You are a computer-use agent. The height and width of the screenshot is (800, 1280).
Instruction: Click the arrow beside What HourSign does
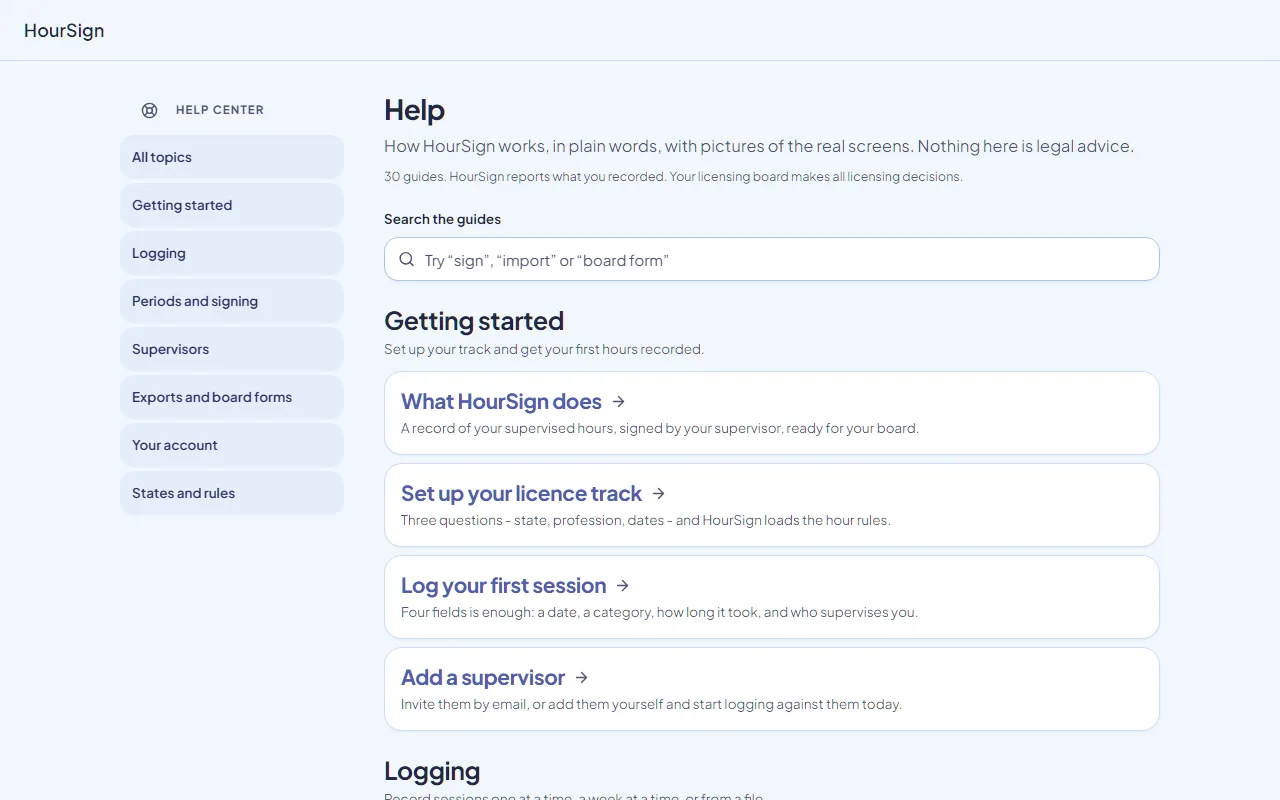pos(619,401)
